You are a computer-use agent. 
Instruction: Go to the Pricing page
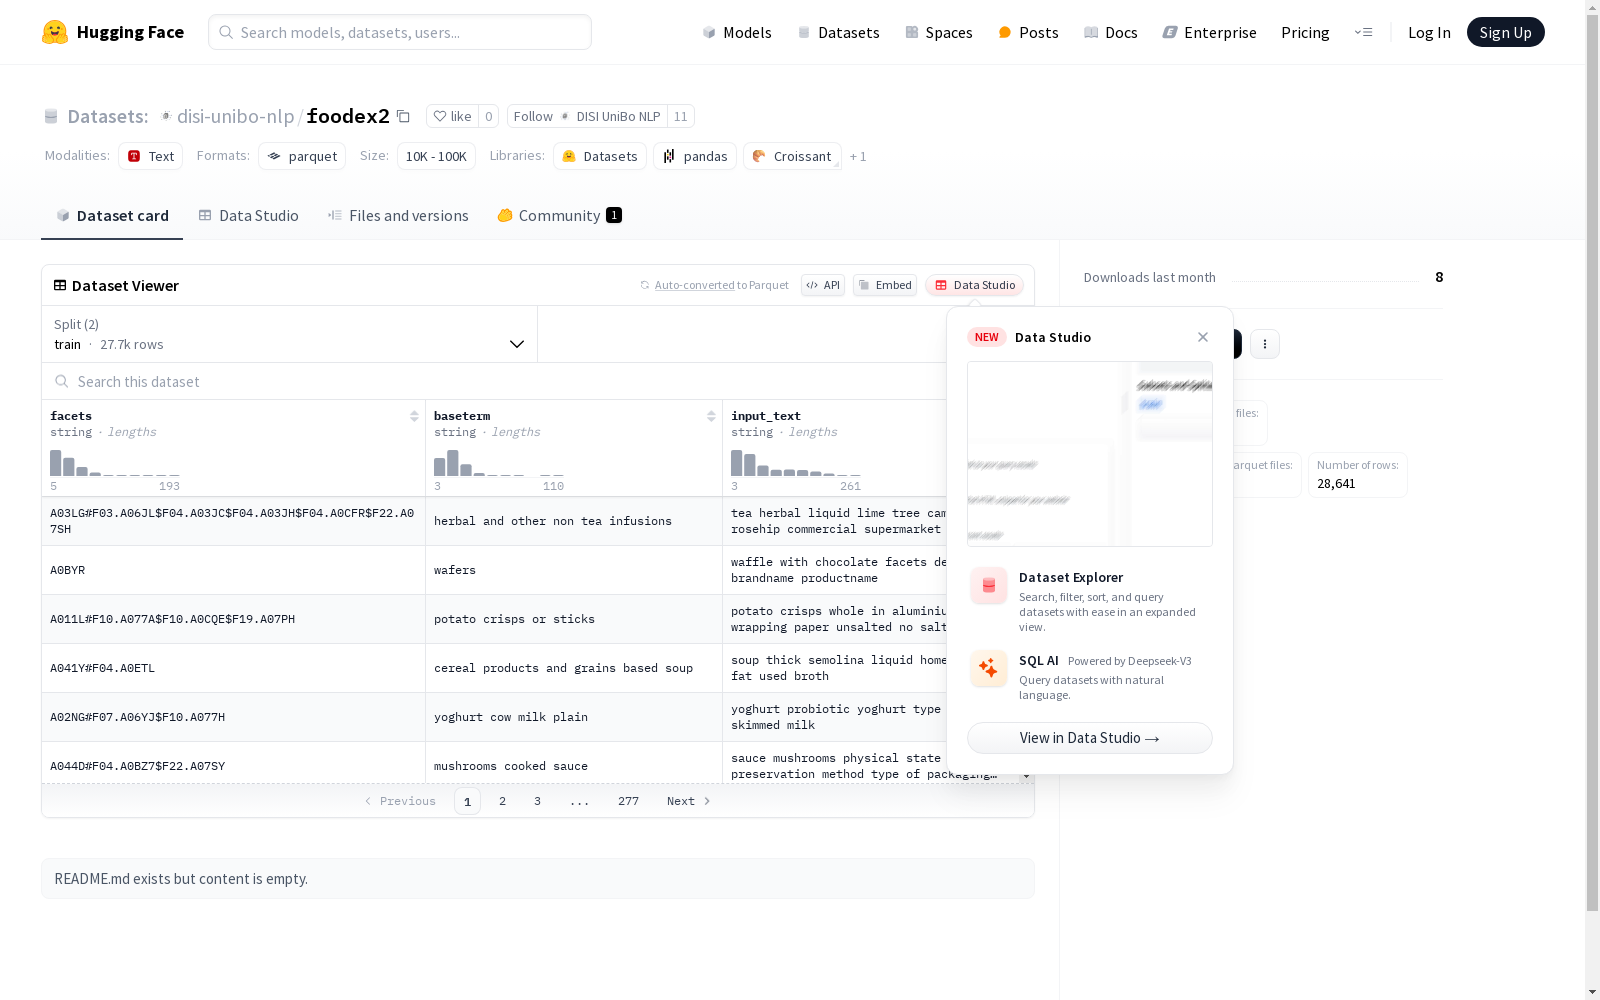pos(1305,32)
